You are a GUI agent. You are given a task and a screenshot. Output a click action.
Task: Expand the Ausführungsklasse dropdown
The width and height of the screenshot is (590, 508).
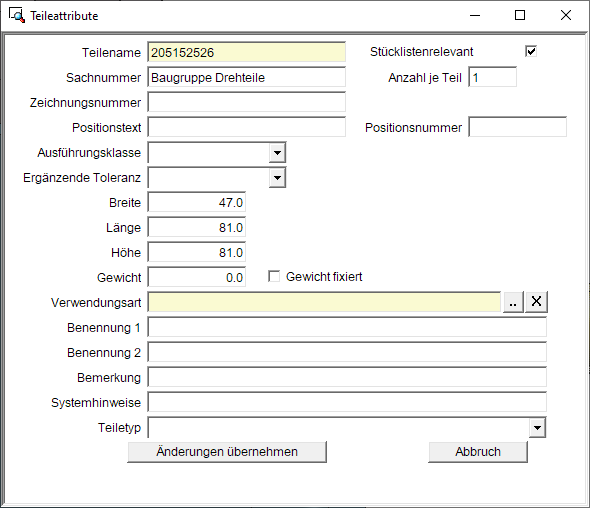(x=277, y=153)
